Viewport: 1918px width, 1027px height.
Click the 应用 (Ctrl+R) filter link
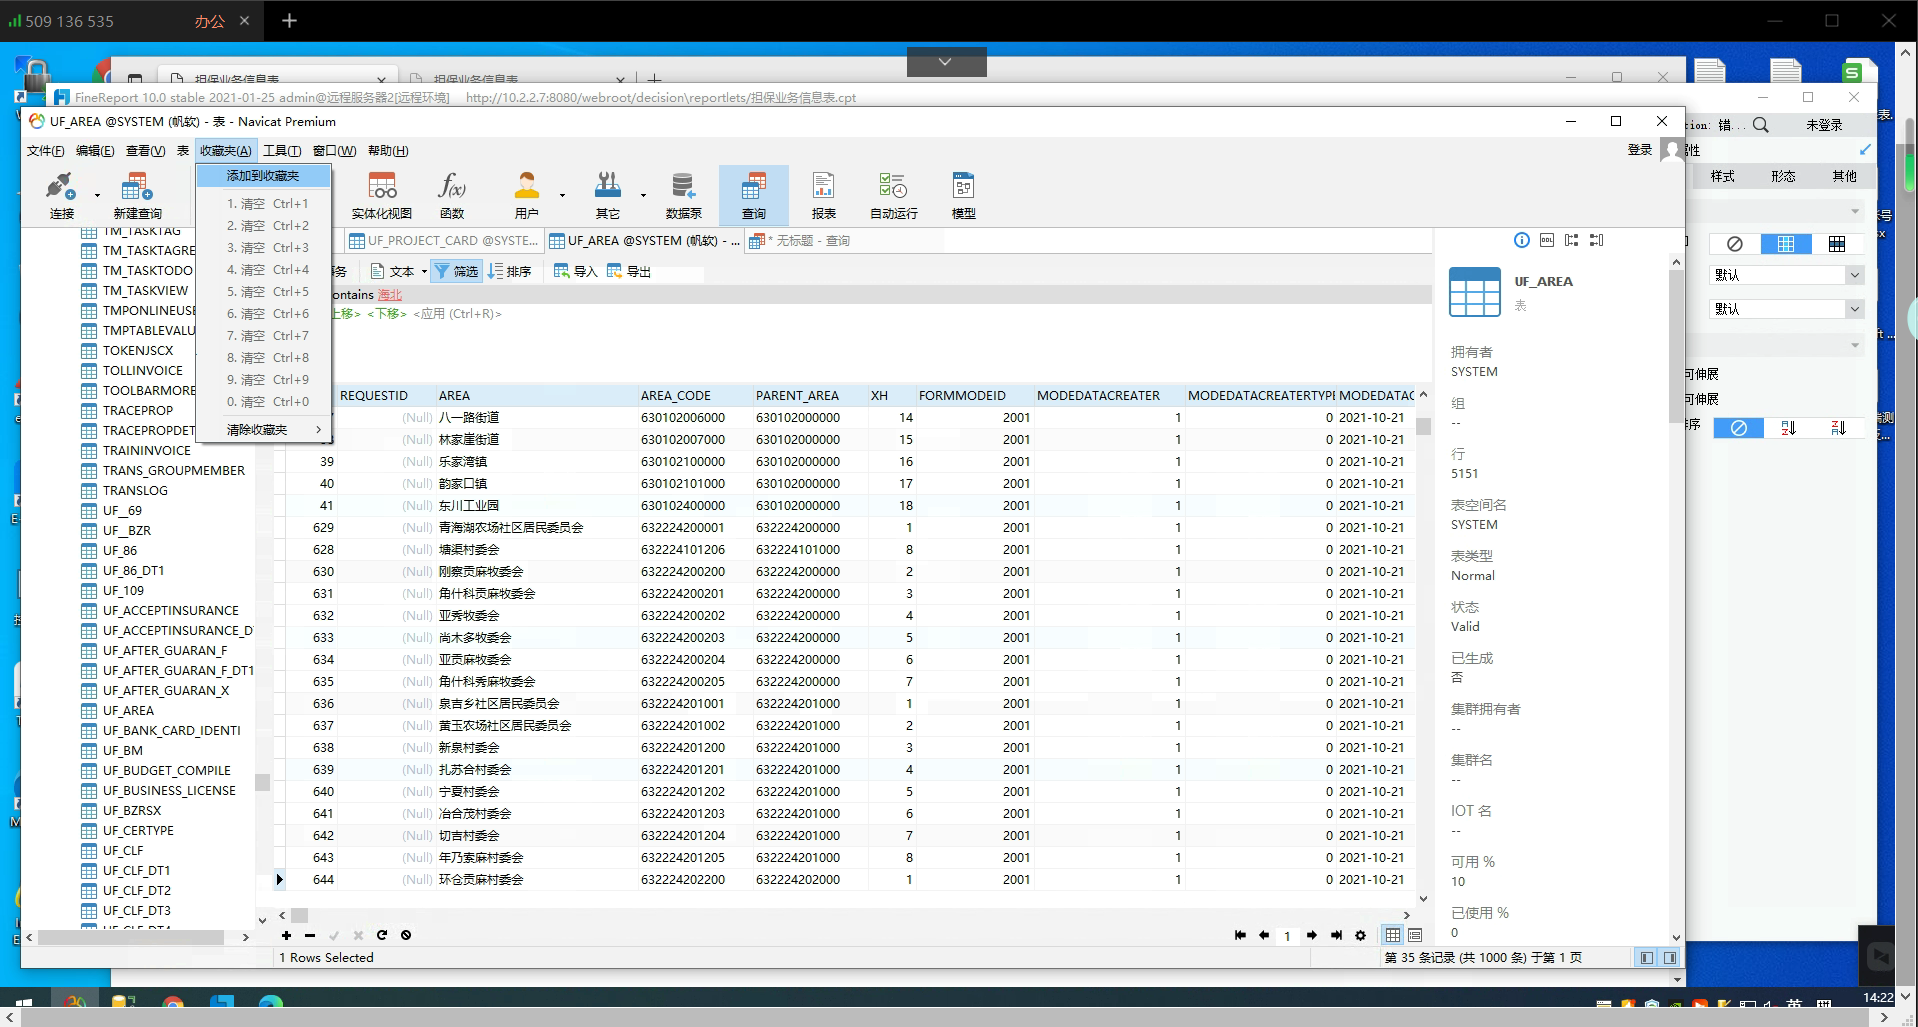point(457,314)
